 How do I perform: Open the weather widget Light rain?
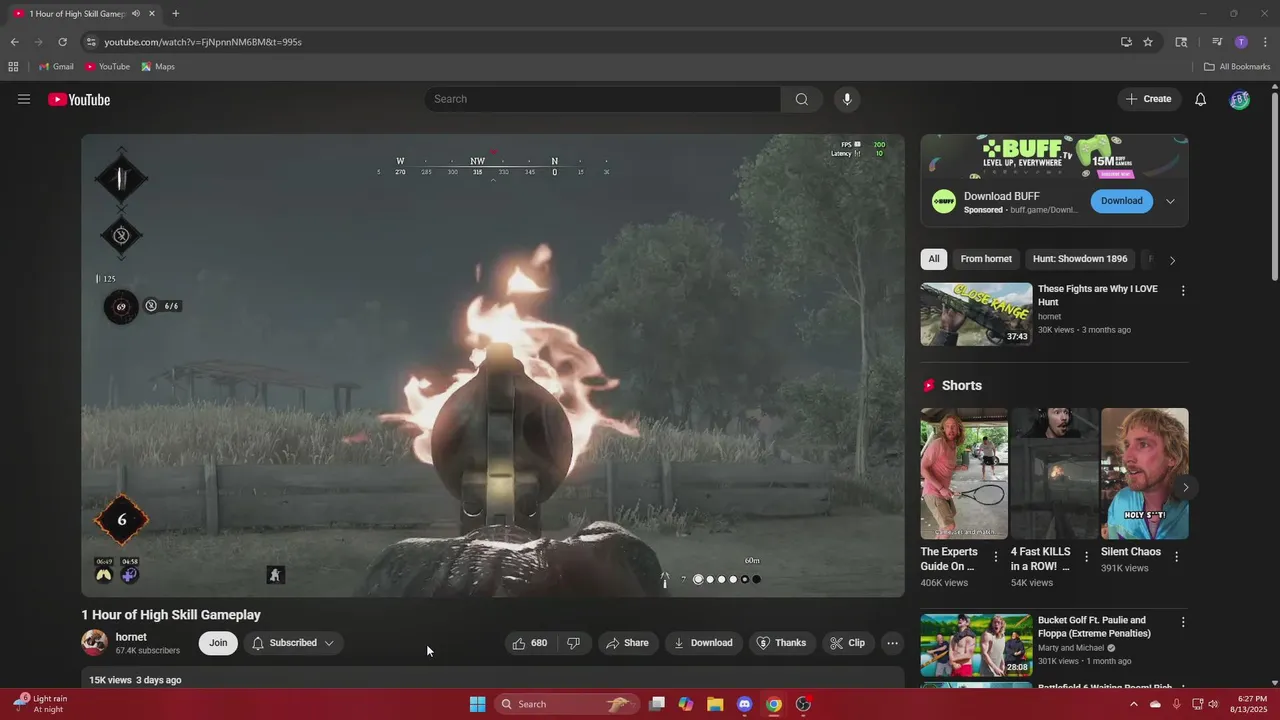click(x=40, y=704)
